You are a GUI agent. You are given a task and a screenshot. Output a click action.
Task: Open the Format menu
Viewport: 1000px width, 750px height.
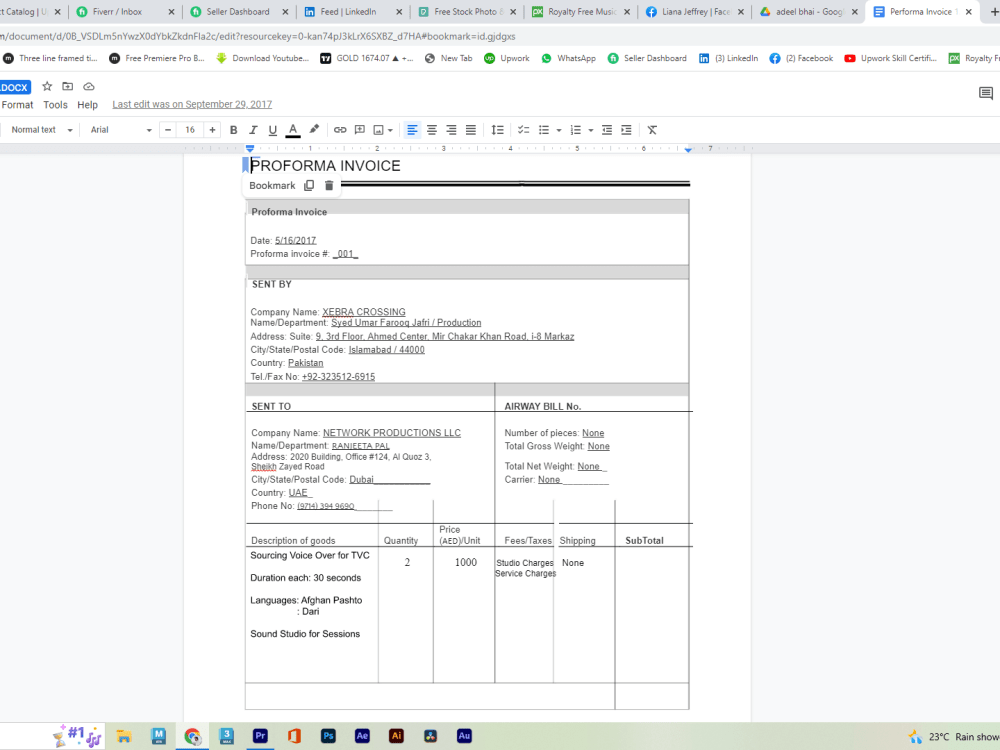click(17, 105)
